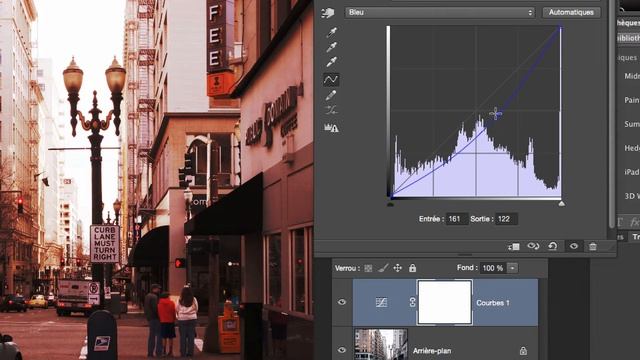The image size is (640, 360).
Task: Click the white point input slider below curve
Action: [562, 203]
